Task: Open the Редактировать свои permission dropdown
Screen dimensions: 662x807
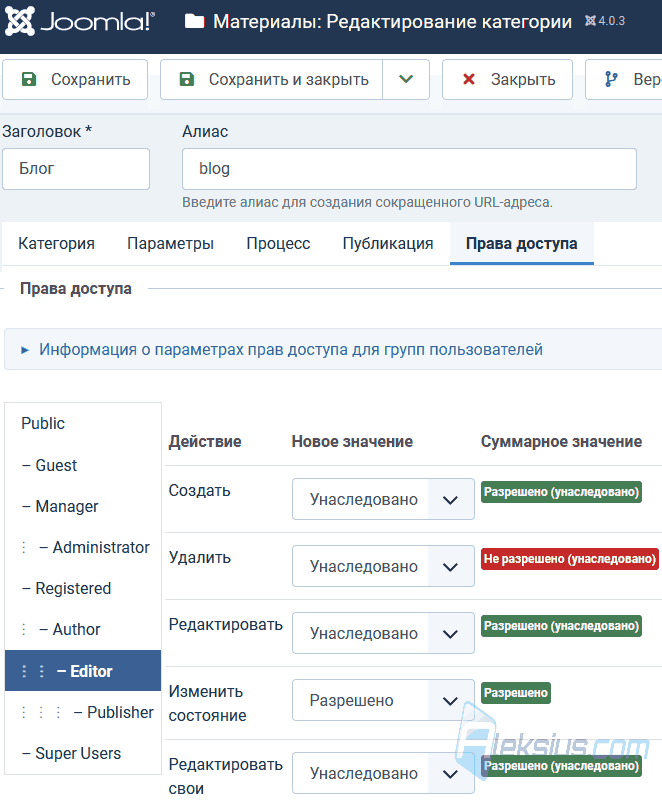Action: pyautogui.click(x=383, y=773)
